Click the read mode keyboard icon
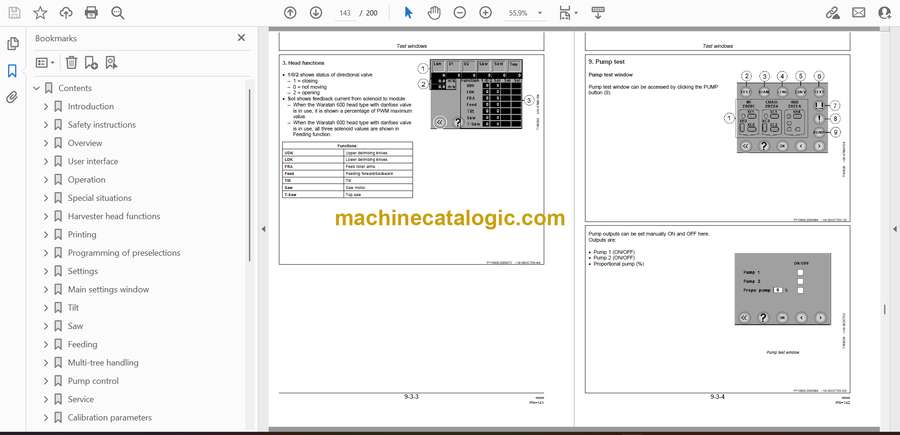 pyautogui.click(x=598, y=13)
